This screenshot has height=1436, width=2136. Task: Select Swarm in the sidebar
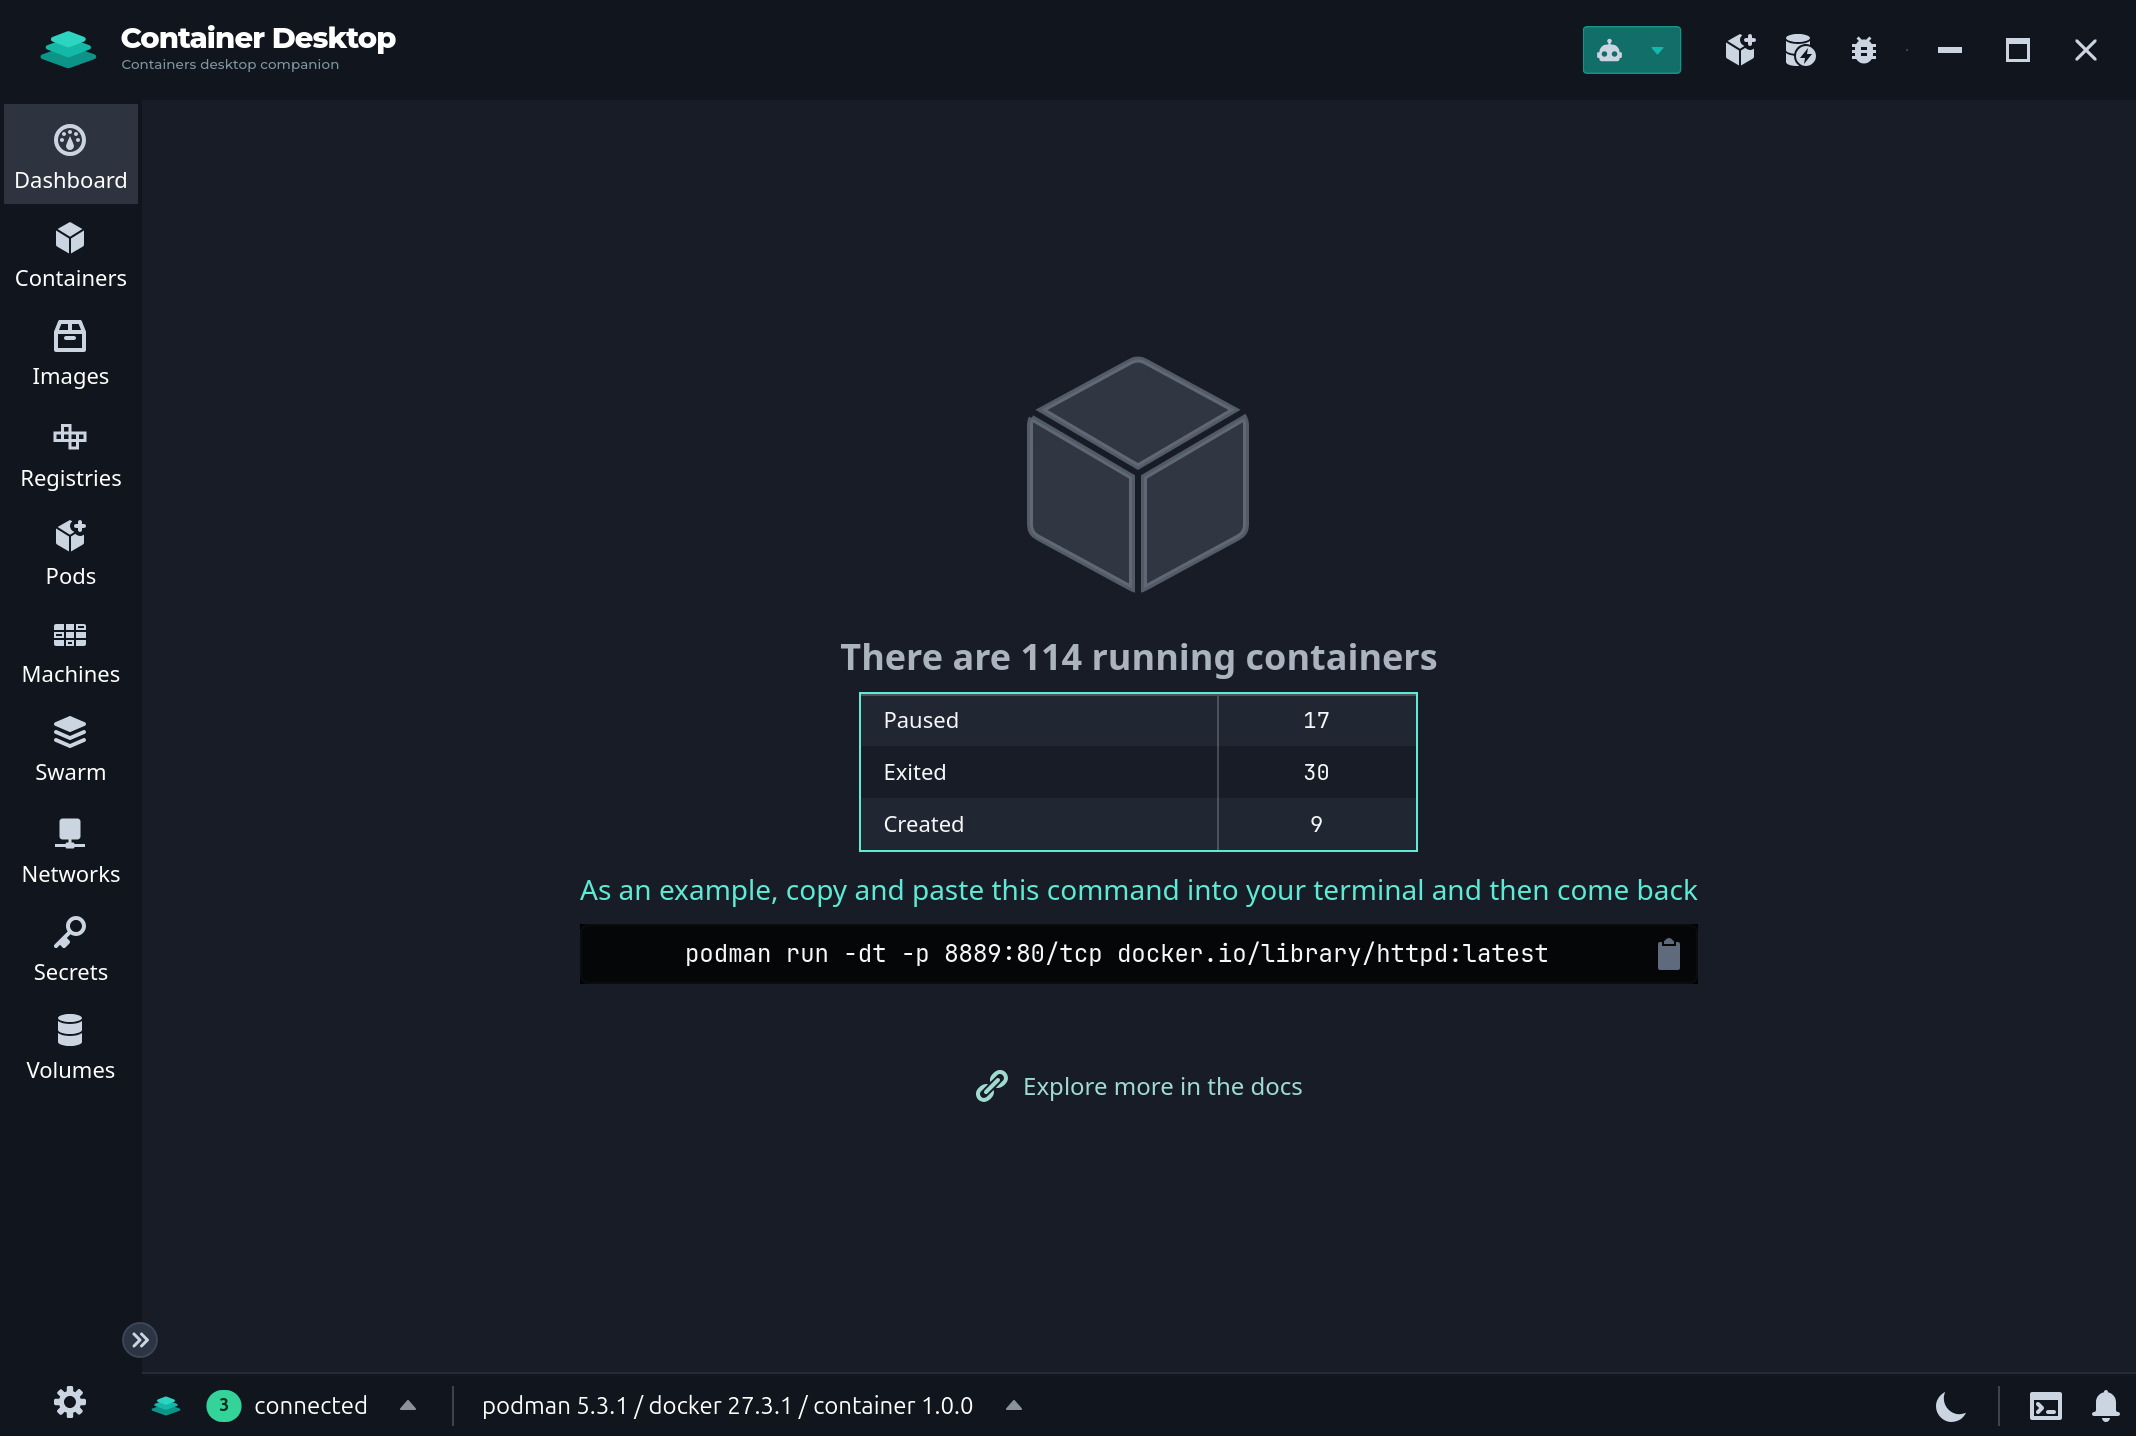(70, 748)
